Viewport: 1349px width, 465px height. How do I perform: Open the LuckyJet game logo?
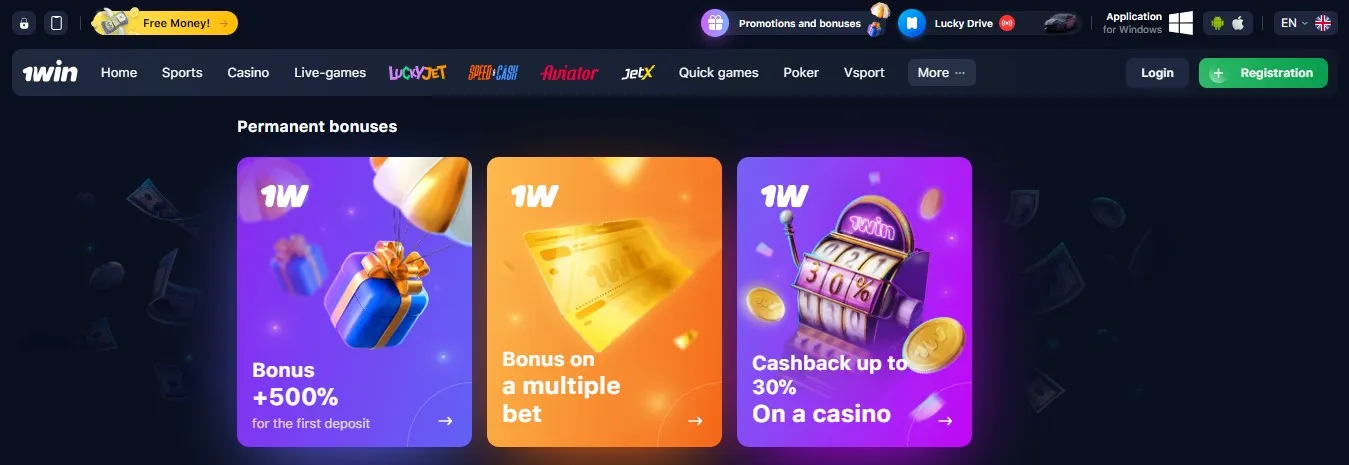point(417,73)
